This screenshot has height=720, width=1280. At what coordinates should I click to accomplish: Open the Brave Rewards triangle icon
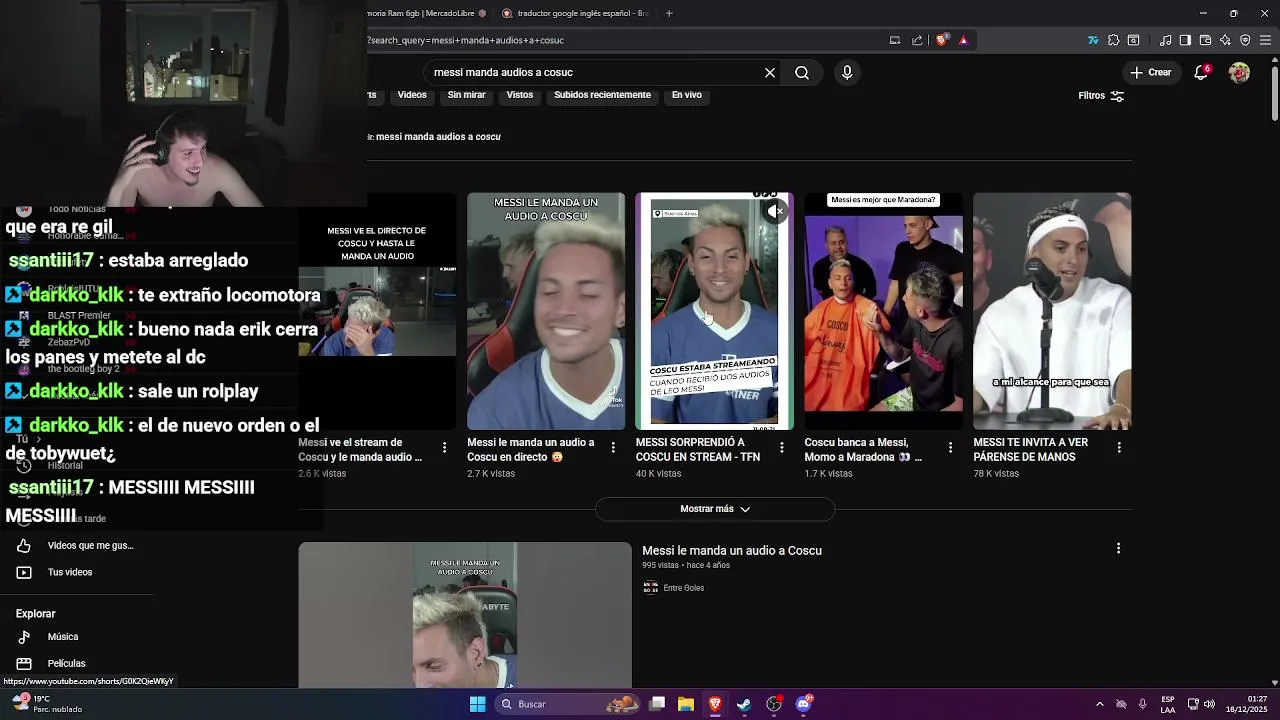click(x=963, y=40)
